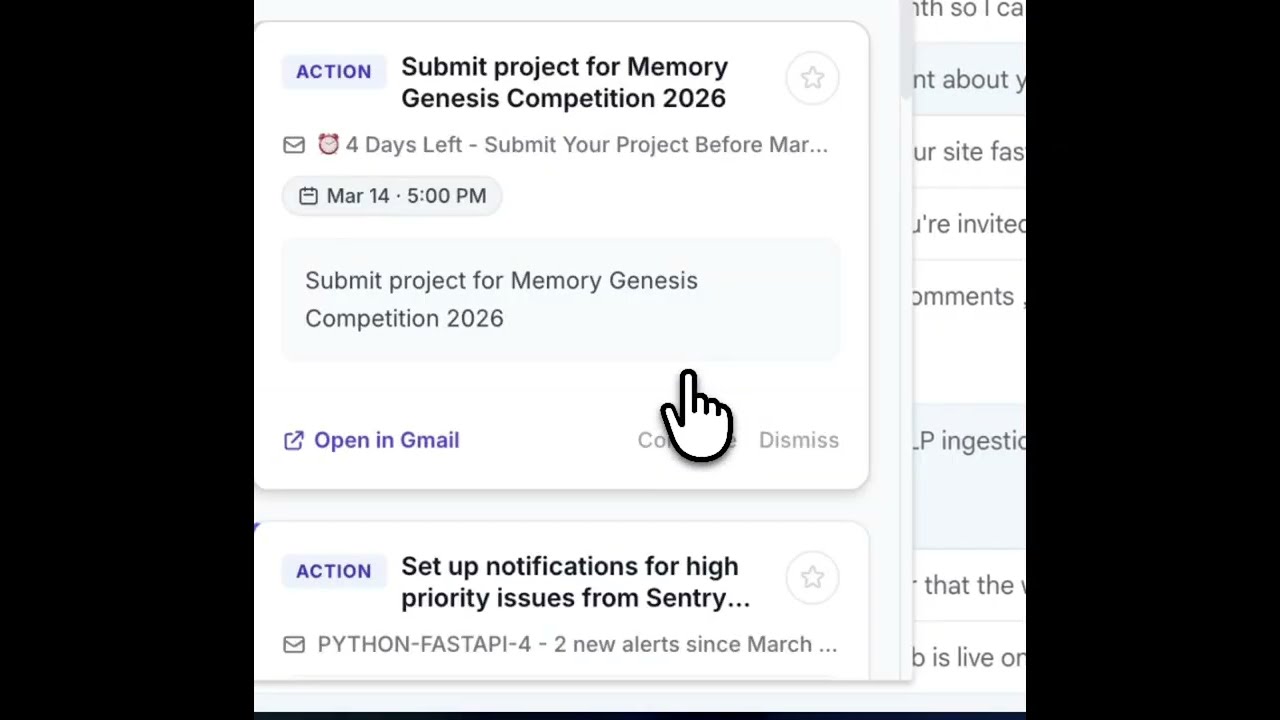
Task: Click the calendar icon in the Mar 14 chip
Action: click(x=308, y=196)
